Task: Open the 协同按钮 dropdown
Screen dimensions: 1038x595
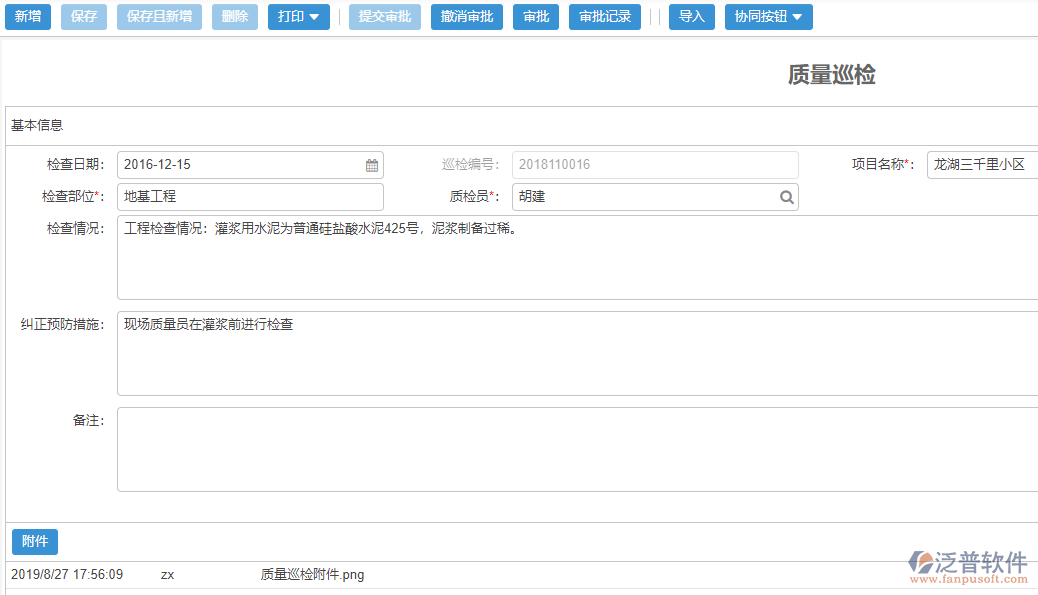Action: pyautogui.click(x=768, y=17)
